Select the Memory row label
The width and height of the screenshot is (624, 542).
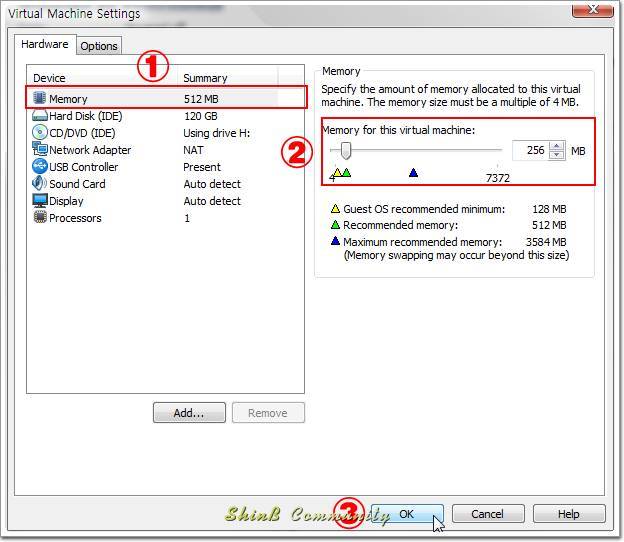coord(68,99)
